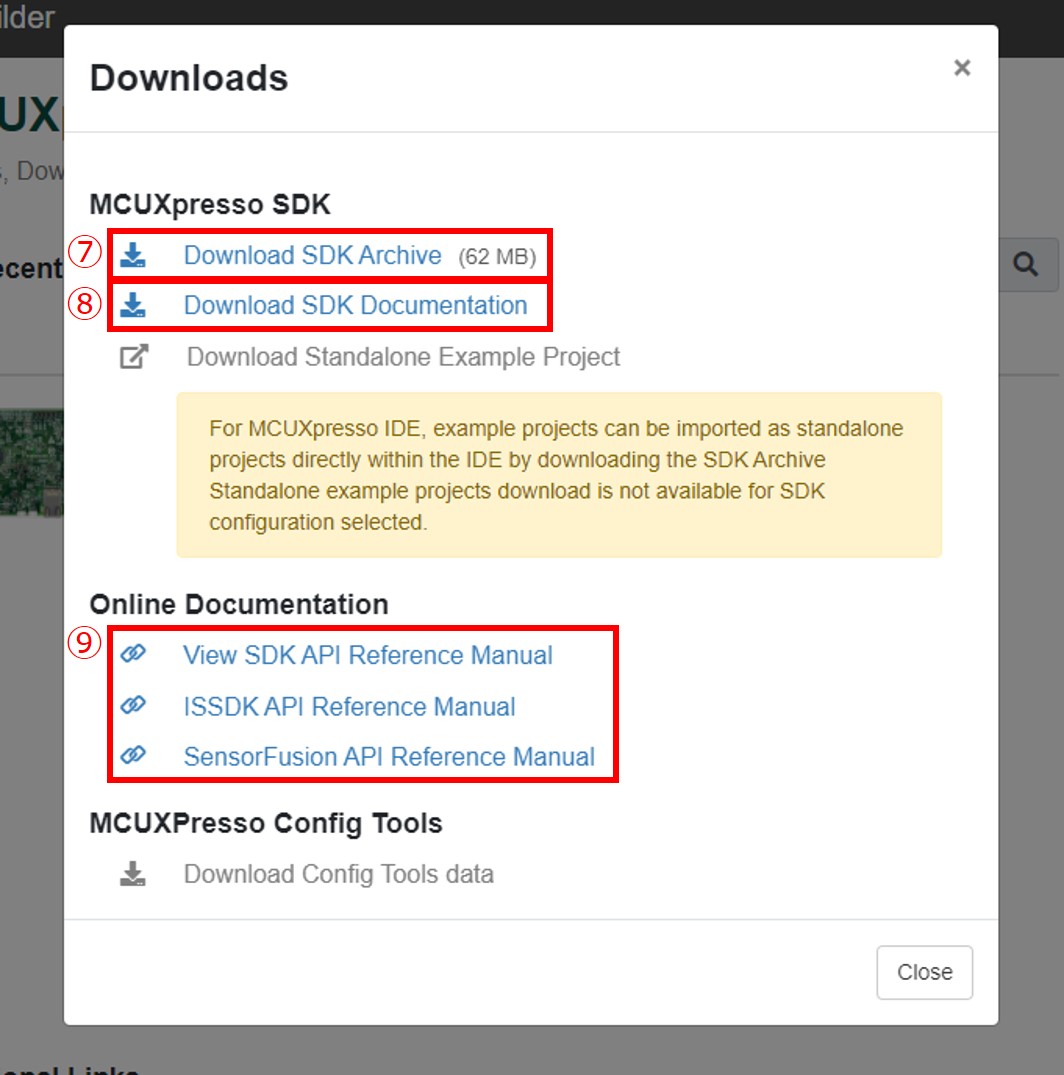The height and width of the screenshot is (1075, 1064).
Task: Select Download Config Tools data
Action: click(338, 873)
